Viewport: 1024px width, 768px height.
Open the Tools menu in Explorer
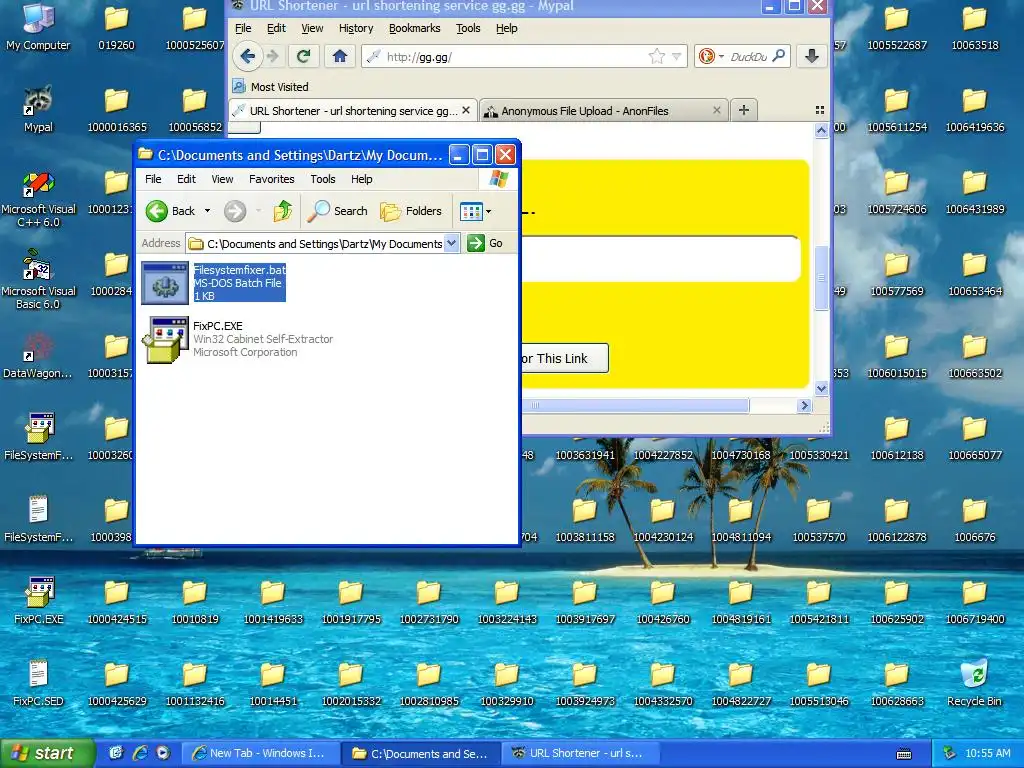click(323, 179)
